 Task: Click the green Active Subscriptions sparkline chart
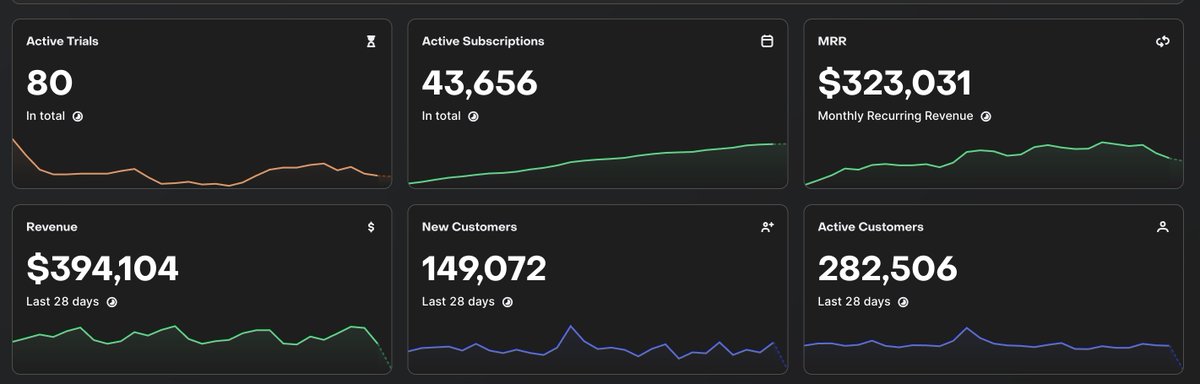[598, 164]
